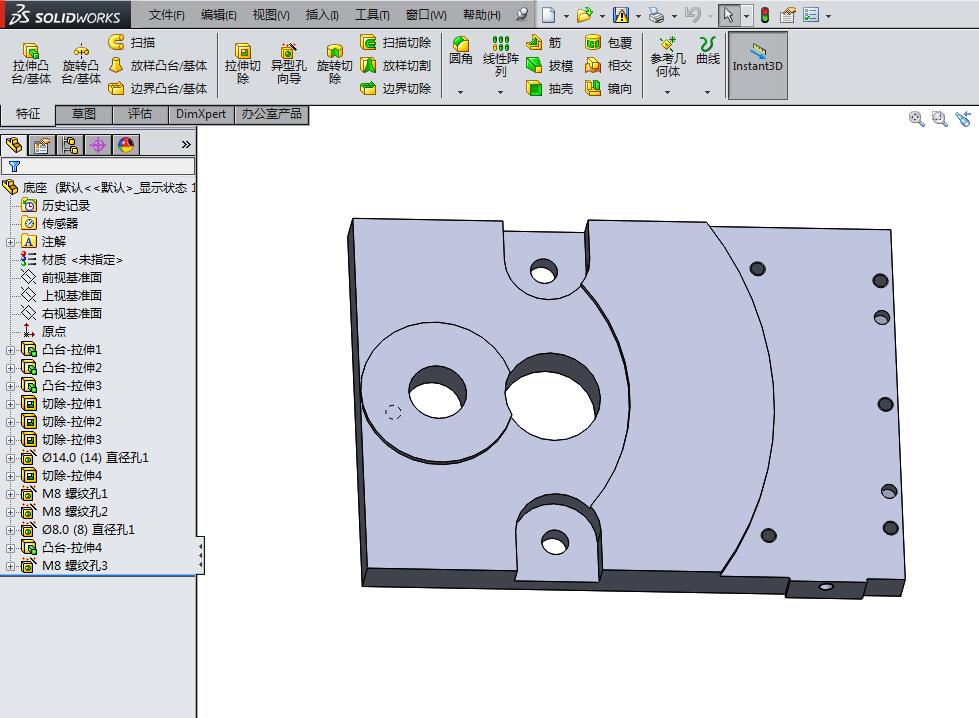Switch to the 评估 tab
979x718 pixels.
pyautogui.click(x=140, y=114)
